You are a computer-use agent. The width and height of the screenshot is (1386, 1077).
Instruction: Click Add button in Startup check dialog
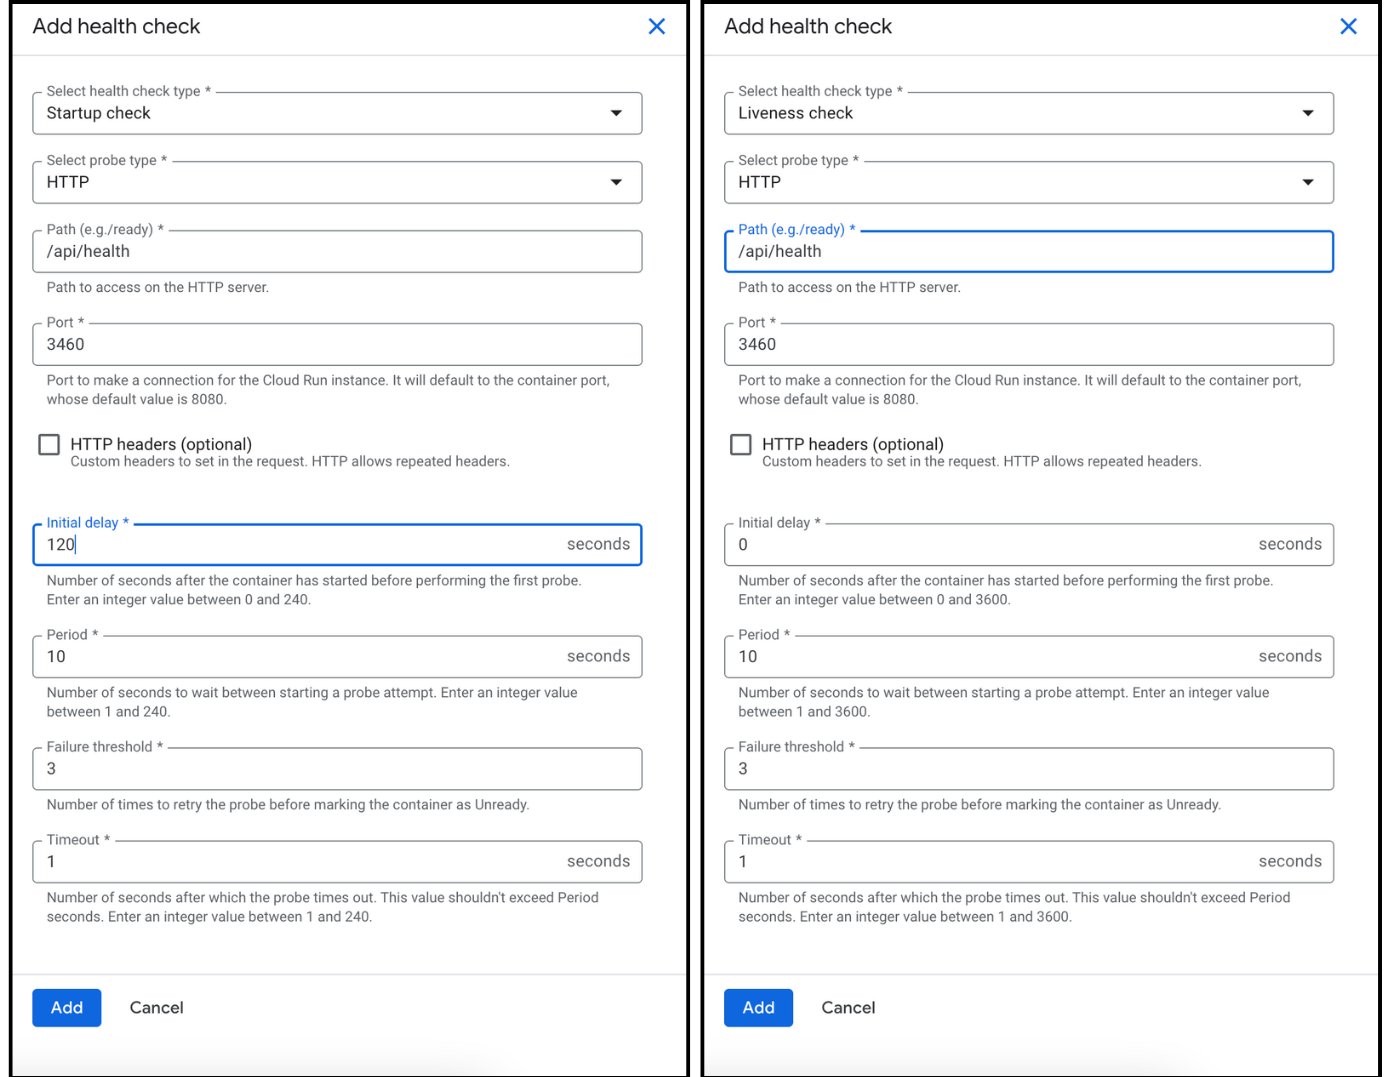[x=67, y=1007]
